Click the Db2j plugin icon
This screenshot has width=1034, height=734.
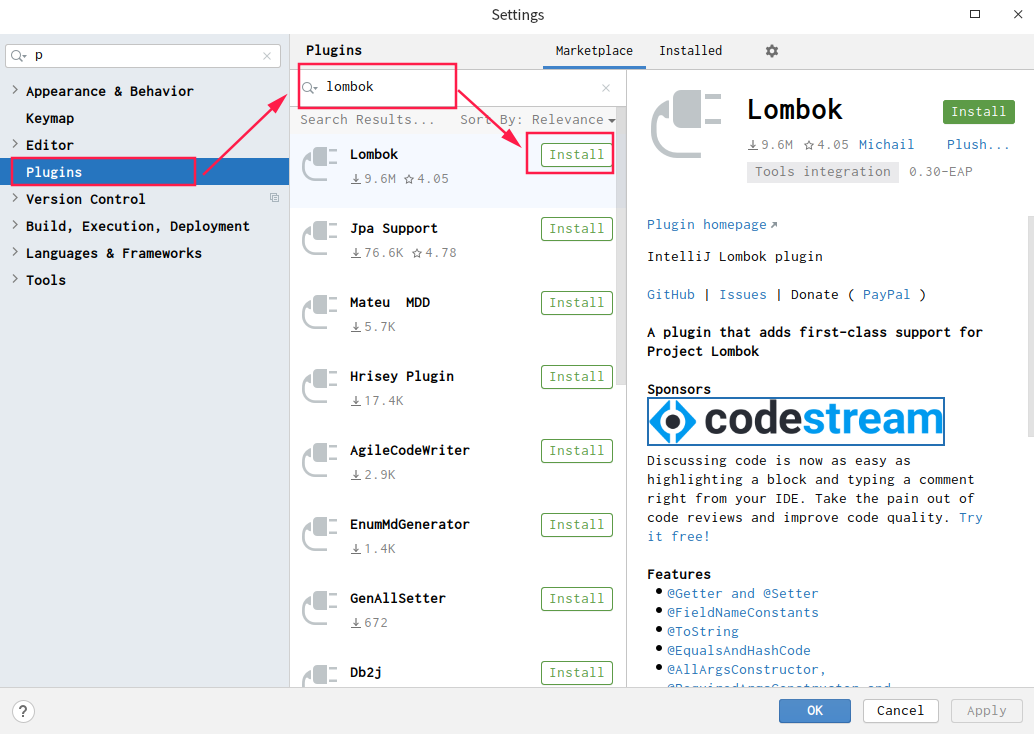pyautogui.click(x=320, y=676)
